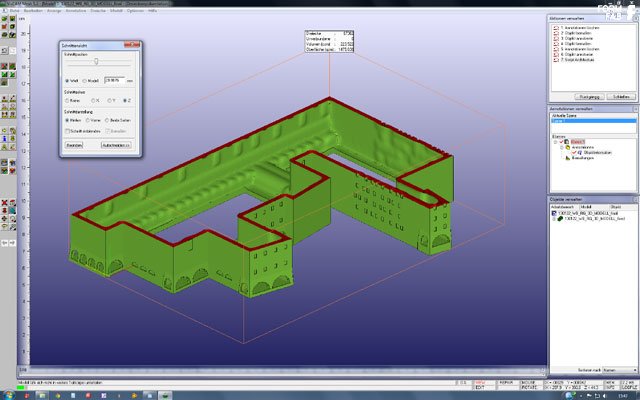Toggle red checkmark on the Ebene 1 layer
This screenshot has width=640, height=400.
point(561,142)
